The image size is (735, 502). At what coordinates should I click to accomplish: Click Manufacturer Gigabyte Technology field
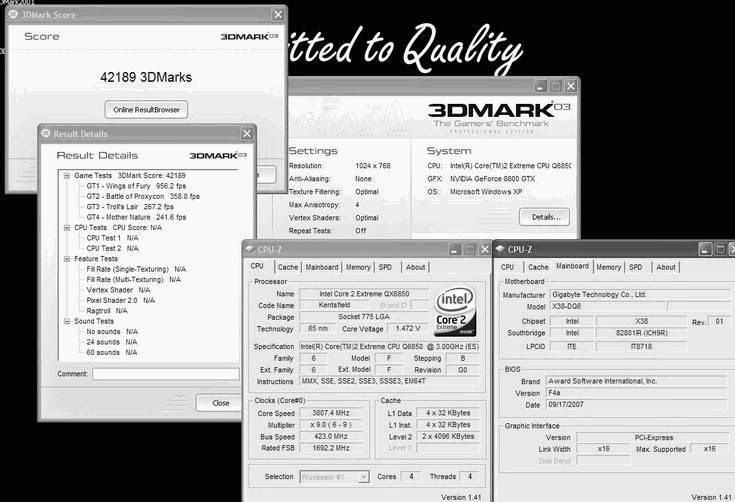click(x=640, y=295)
